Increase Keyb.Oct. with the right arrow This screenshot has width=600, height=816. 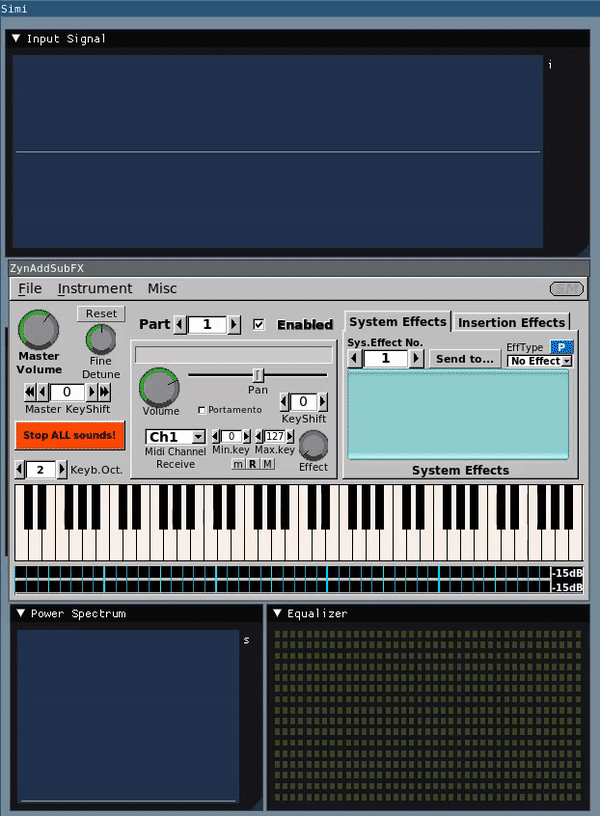coord(62,469)
